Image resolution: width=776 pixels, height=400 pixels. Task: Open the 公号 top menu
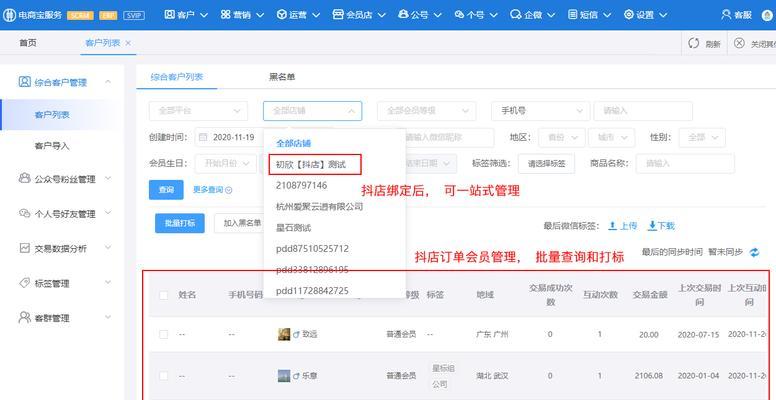tap(420, 15)
